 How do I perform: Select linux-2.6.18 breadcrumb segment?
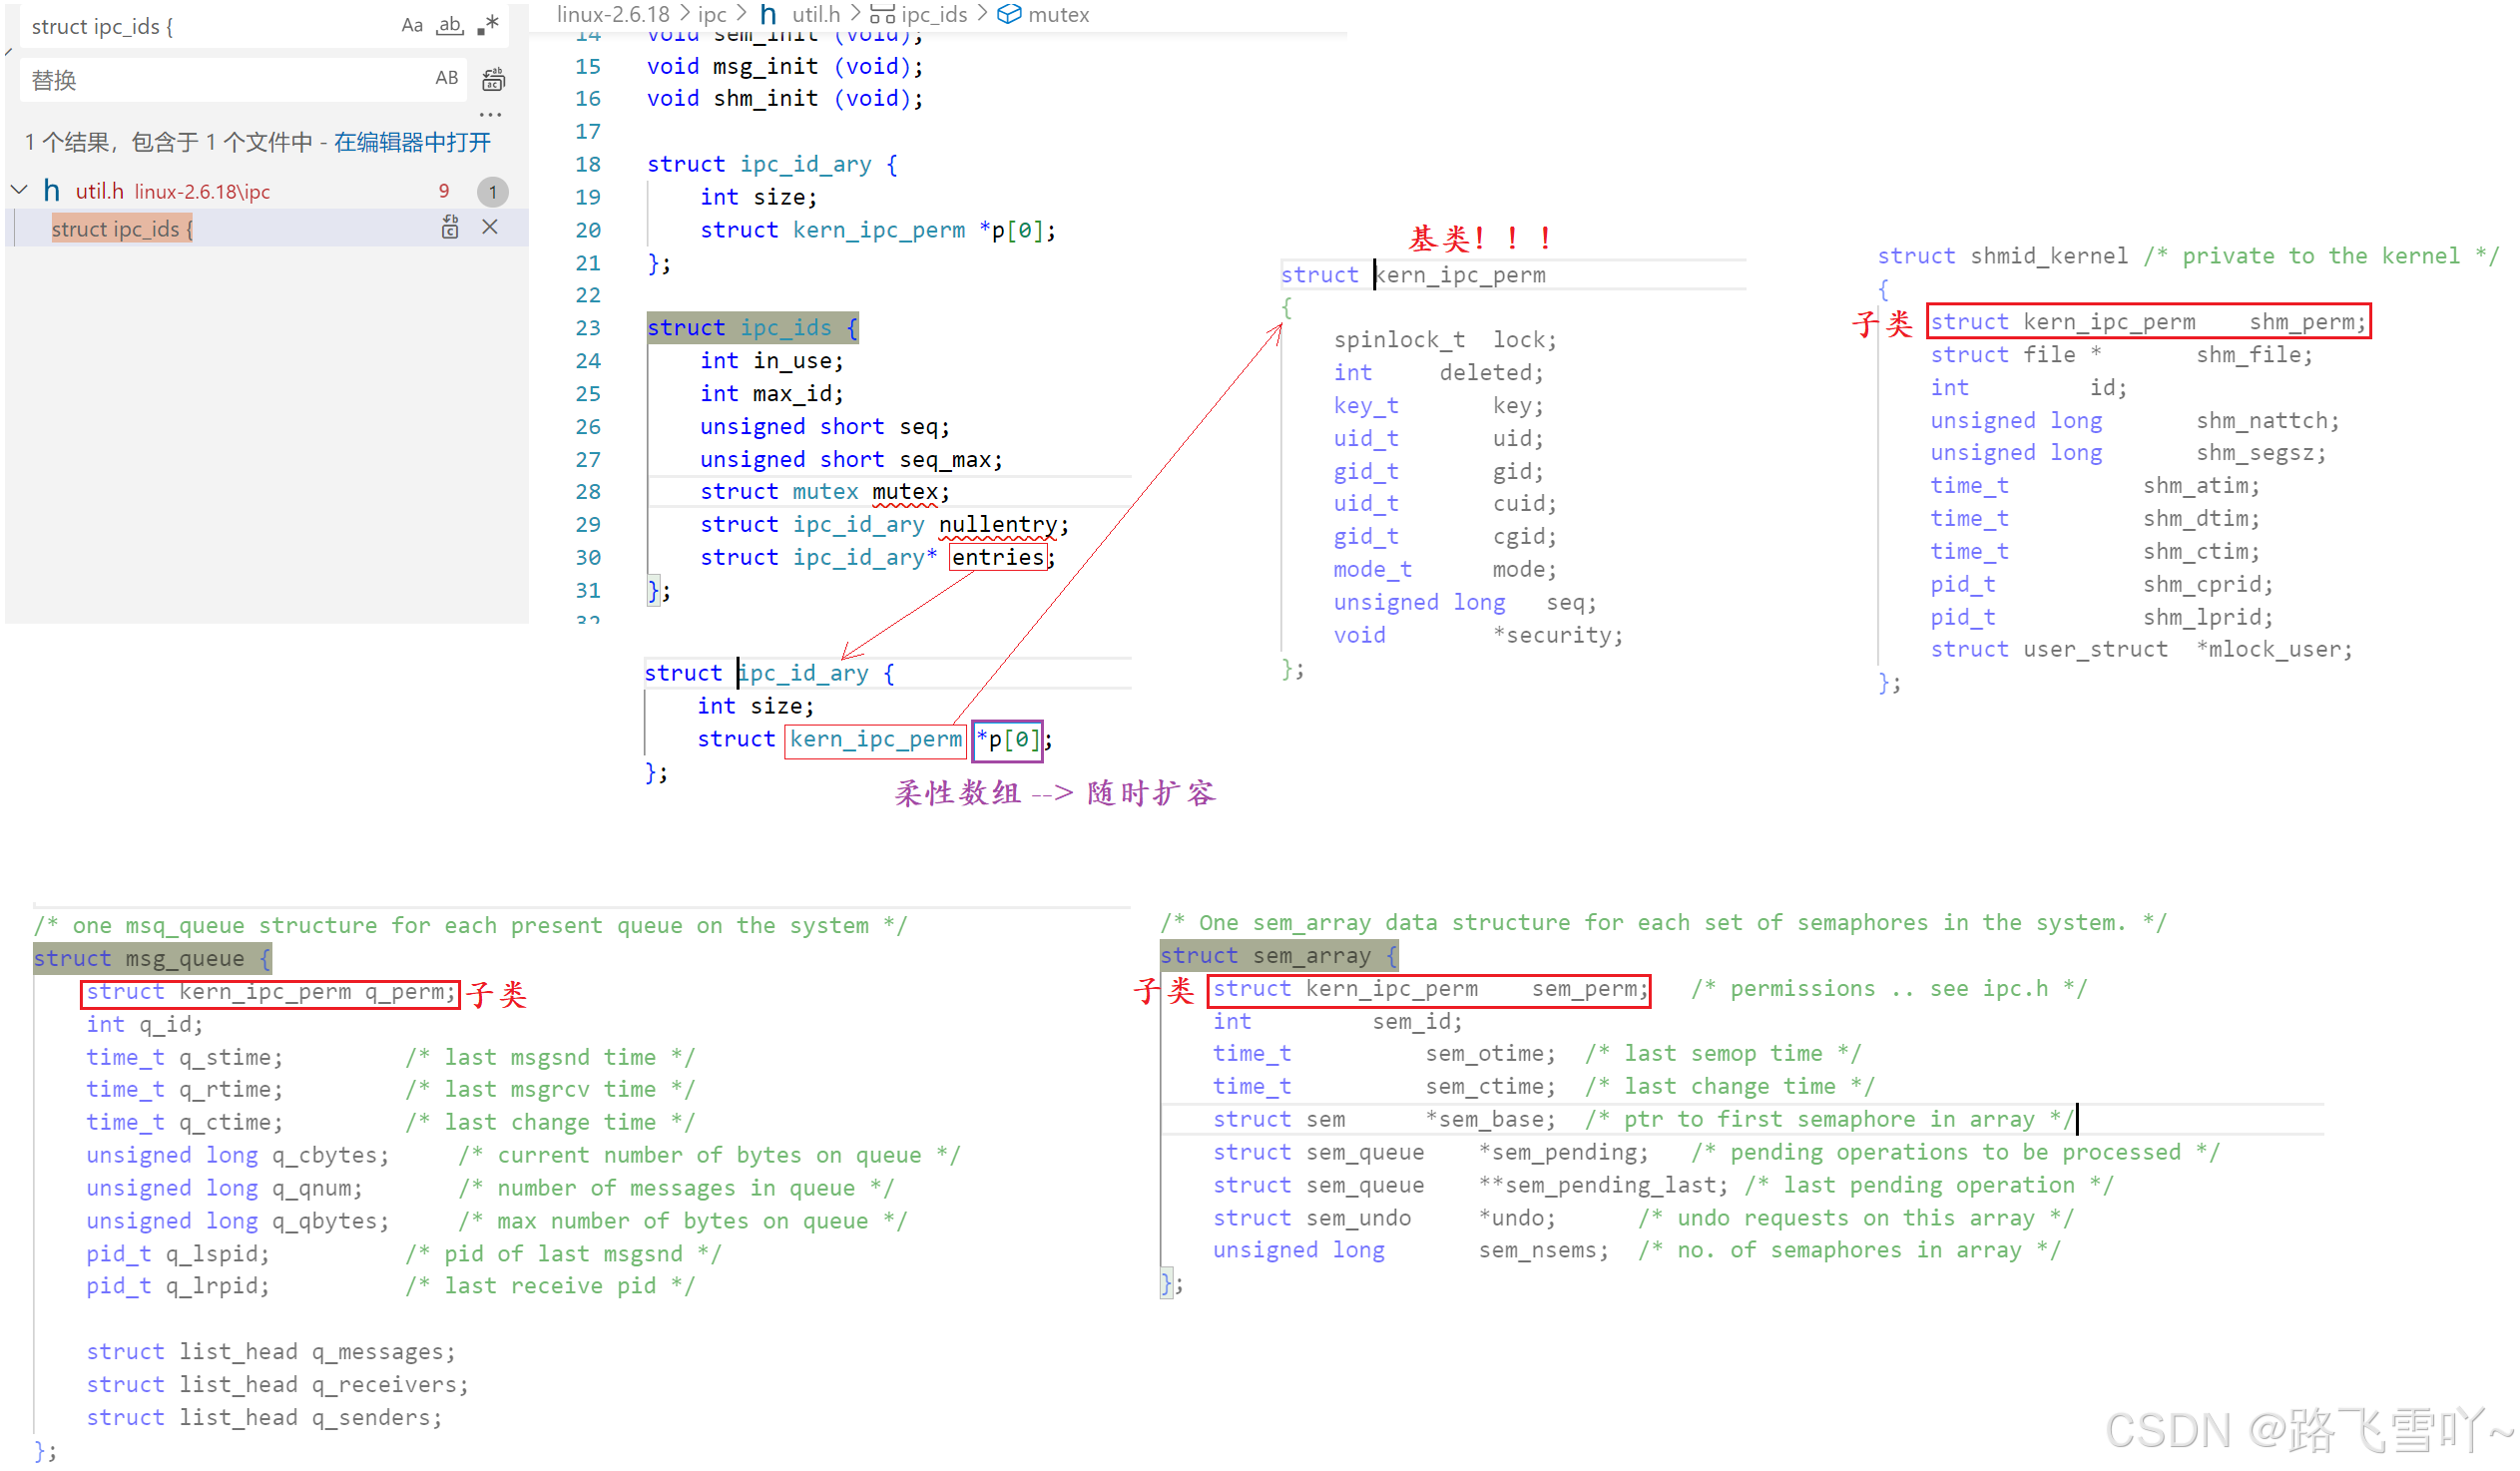click(612, 14)
